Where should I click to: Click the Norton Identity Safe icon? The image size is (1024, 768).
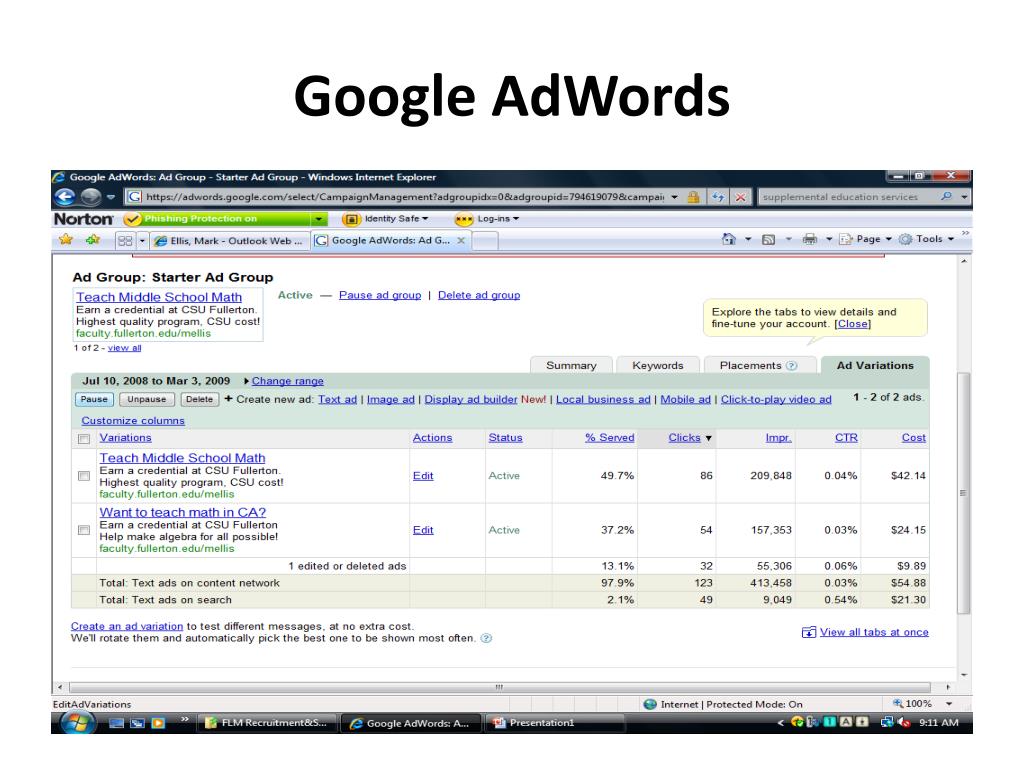(x=351, y=219)
